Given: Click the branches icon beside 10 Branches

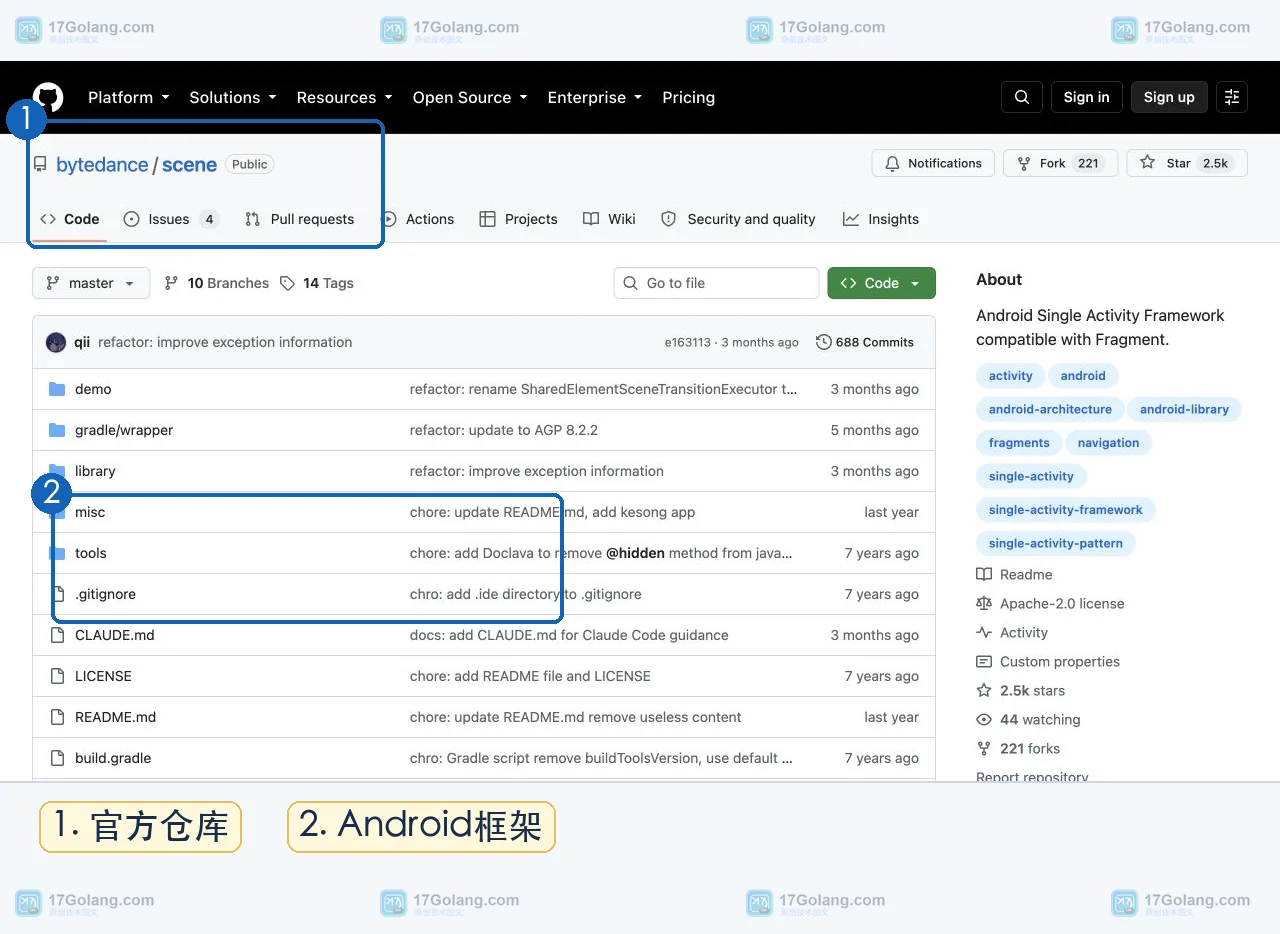Looking at the screenshot, I should (x=172, y=283).
